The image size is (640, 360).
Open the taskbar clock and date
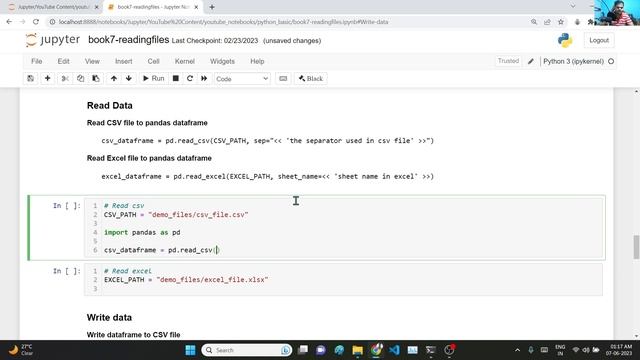click(x=619, y=350)
